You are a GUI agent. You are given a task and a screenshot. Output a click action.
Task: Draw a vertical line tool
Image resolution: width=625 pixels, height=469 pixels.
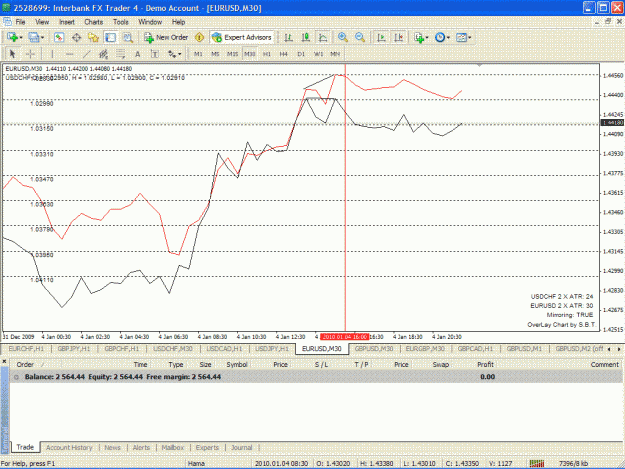click(52, 54)
